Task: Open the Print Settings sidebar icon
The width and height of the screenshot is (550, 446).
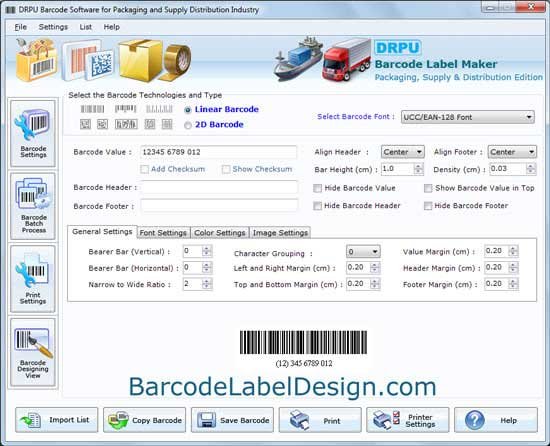Action: (x=33, y=279)
